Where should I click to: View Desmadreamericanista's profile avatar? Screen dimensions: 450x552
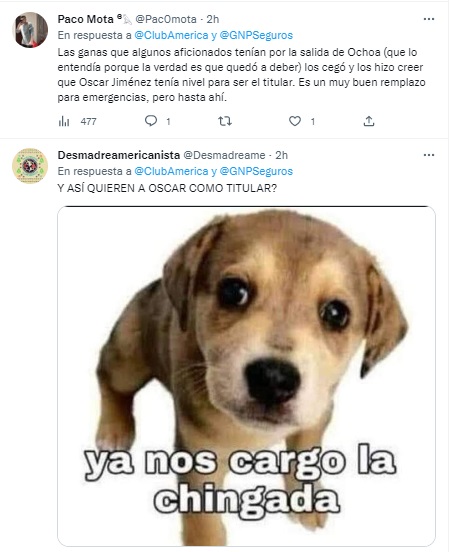click(x=30, y=165)
